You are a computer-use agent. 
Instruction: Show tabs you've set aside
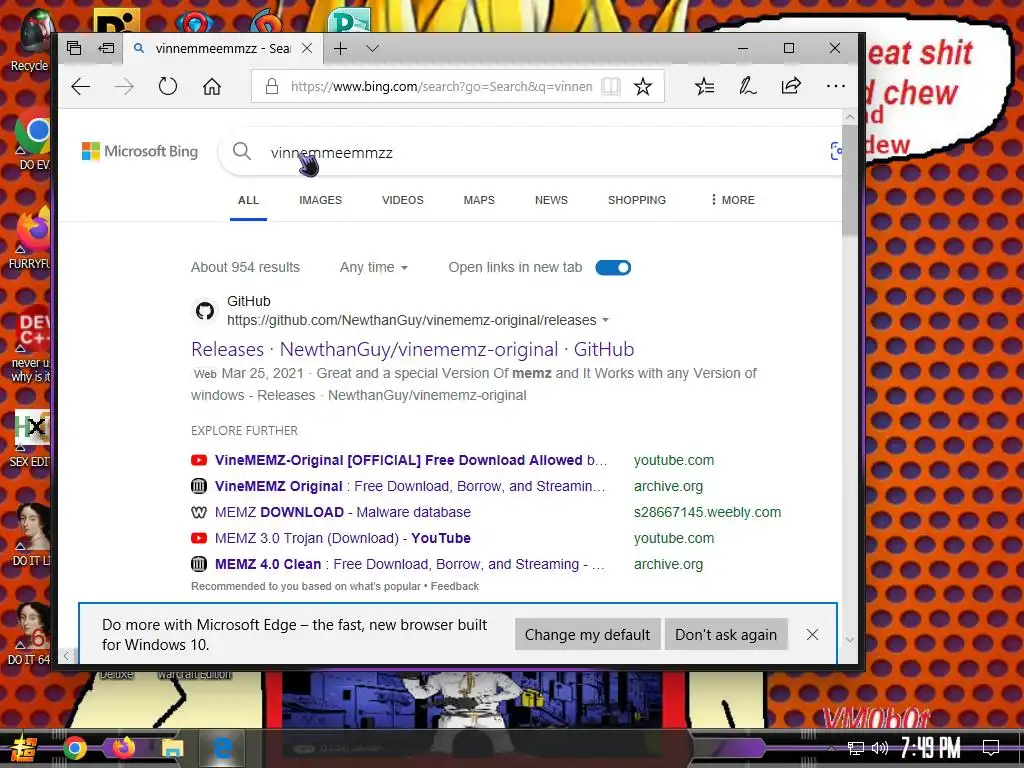(x=74, y=48)
